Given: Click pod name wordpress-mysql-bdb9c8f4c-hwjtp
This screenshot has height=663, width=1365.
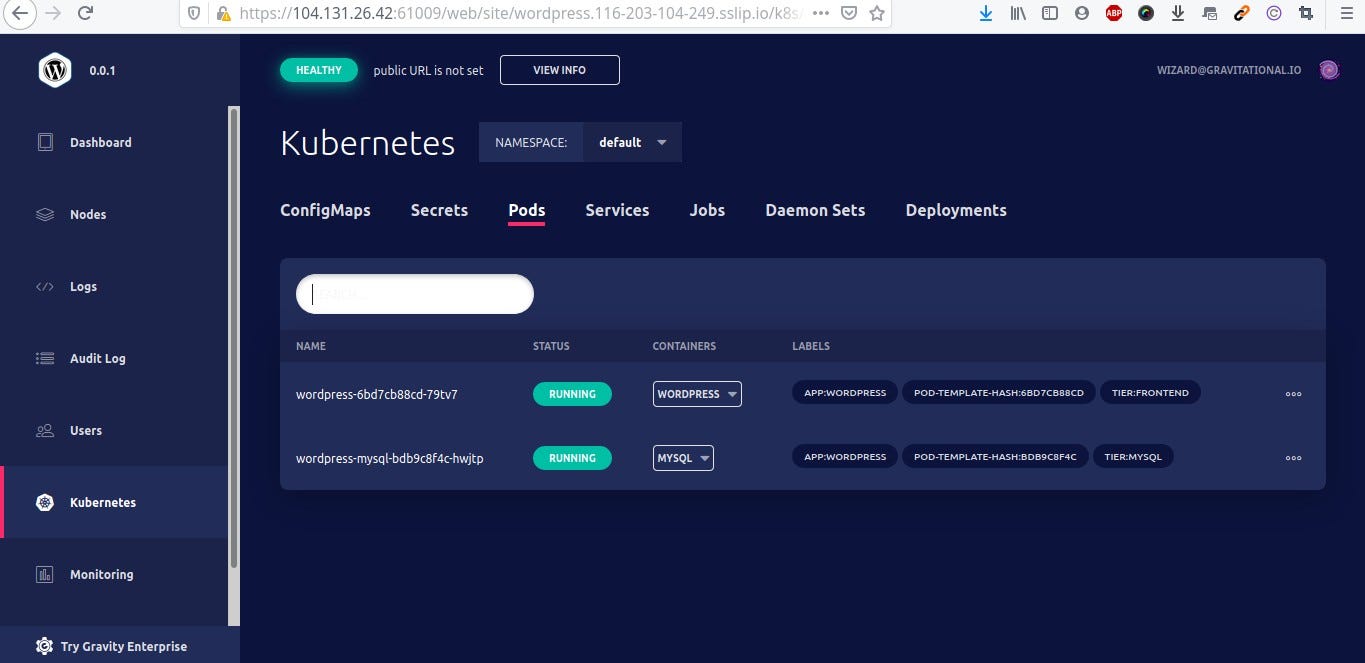Looking at the screenshot, I should click(390, 458).
